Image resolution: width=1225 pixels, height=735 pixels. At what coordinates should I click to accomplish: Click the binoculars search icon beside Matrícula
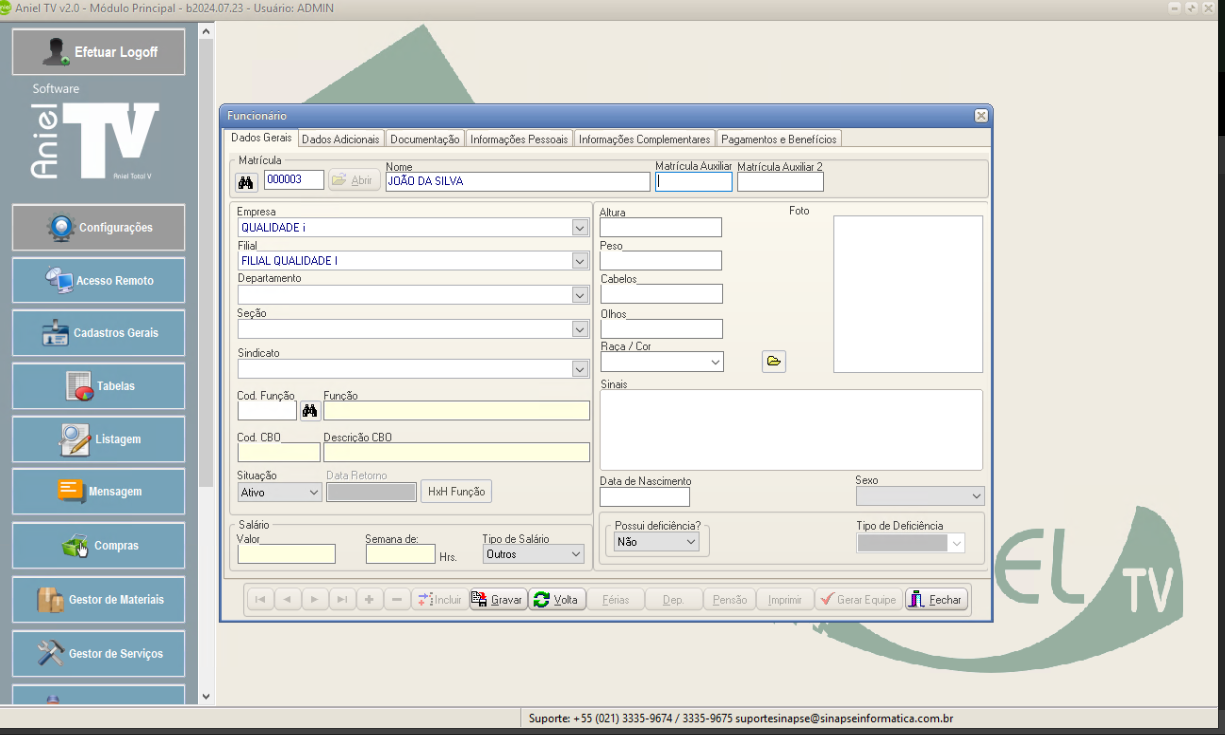point(245,181)
